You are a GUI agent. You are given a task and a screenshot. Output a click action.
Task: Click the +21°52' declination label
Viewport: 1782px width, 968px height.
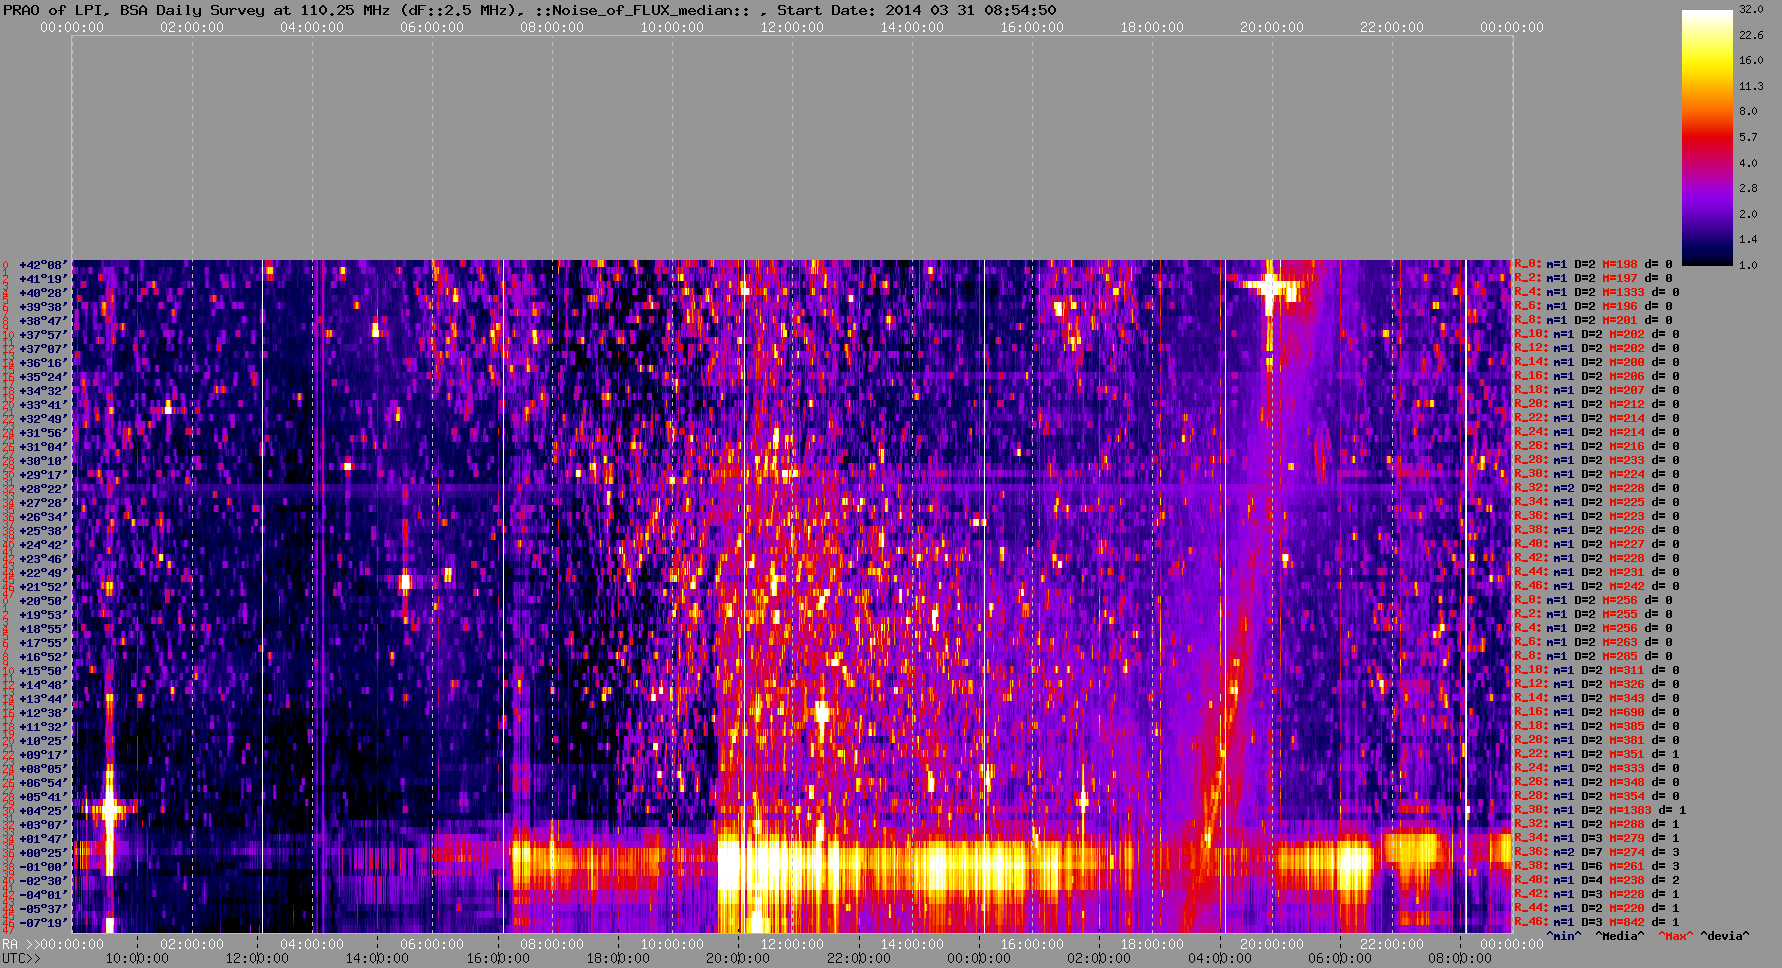pyautogui.click(x=44, y=587)
